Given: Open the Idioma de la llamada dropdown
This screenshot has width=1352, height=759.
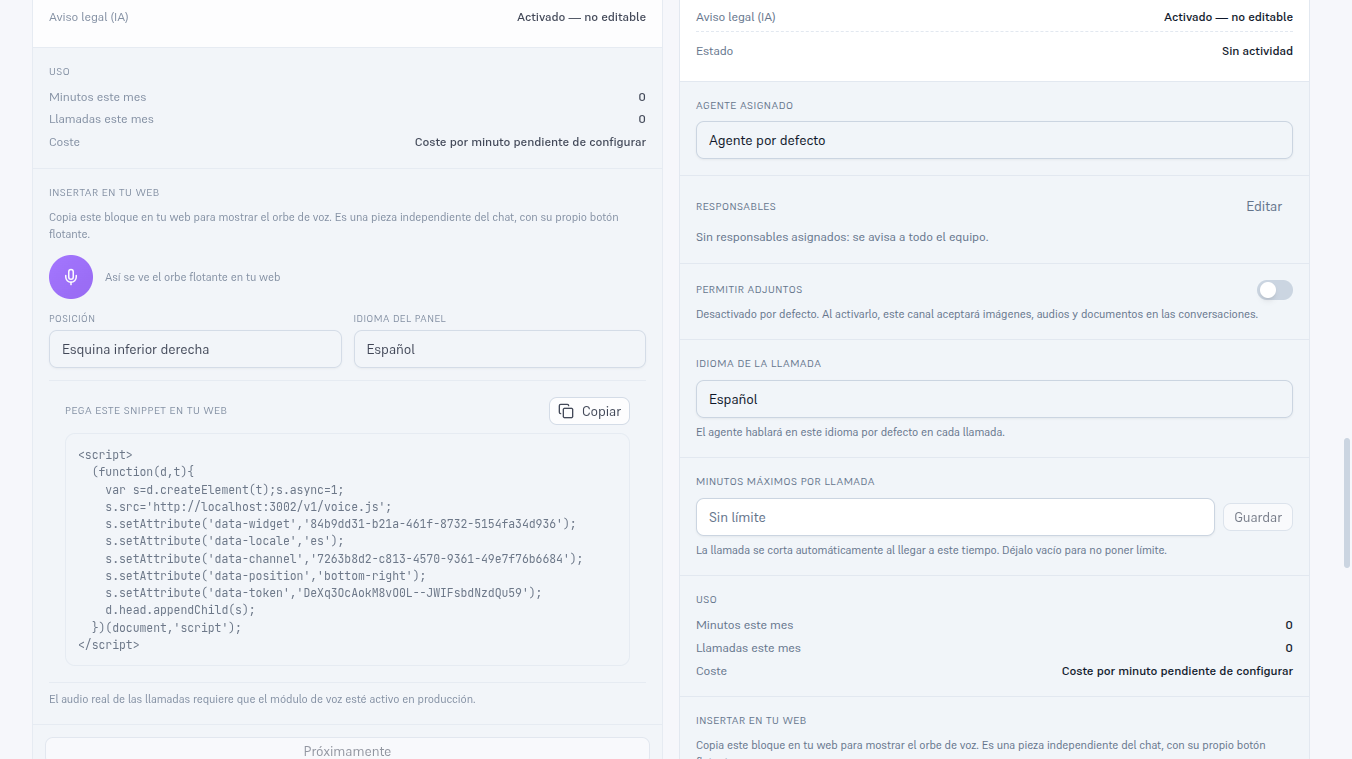Looking at the screenshot, I should click(x=994, y=399).
